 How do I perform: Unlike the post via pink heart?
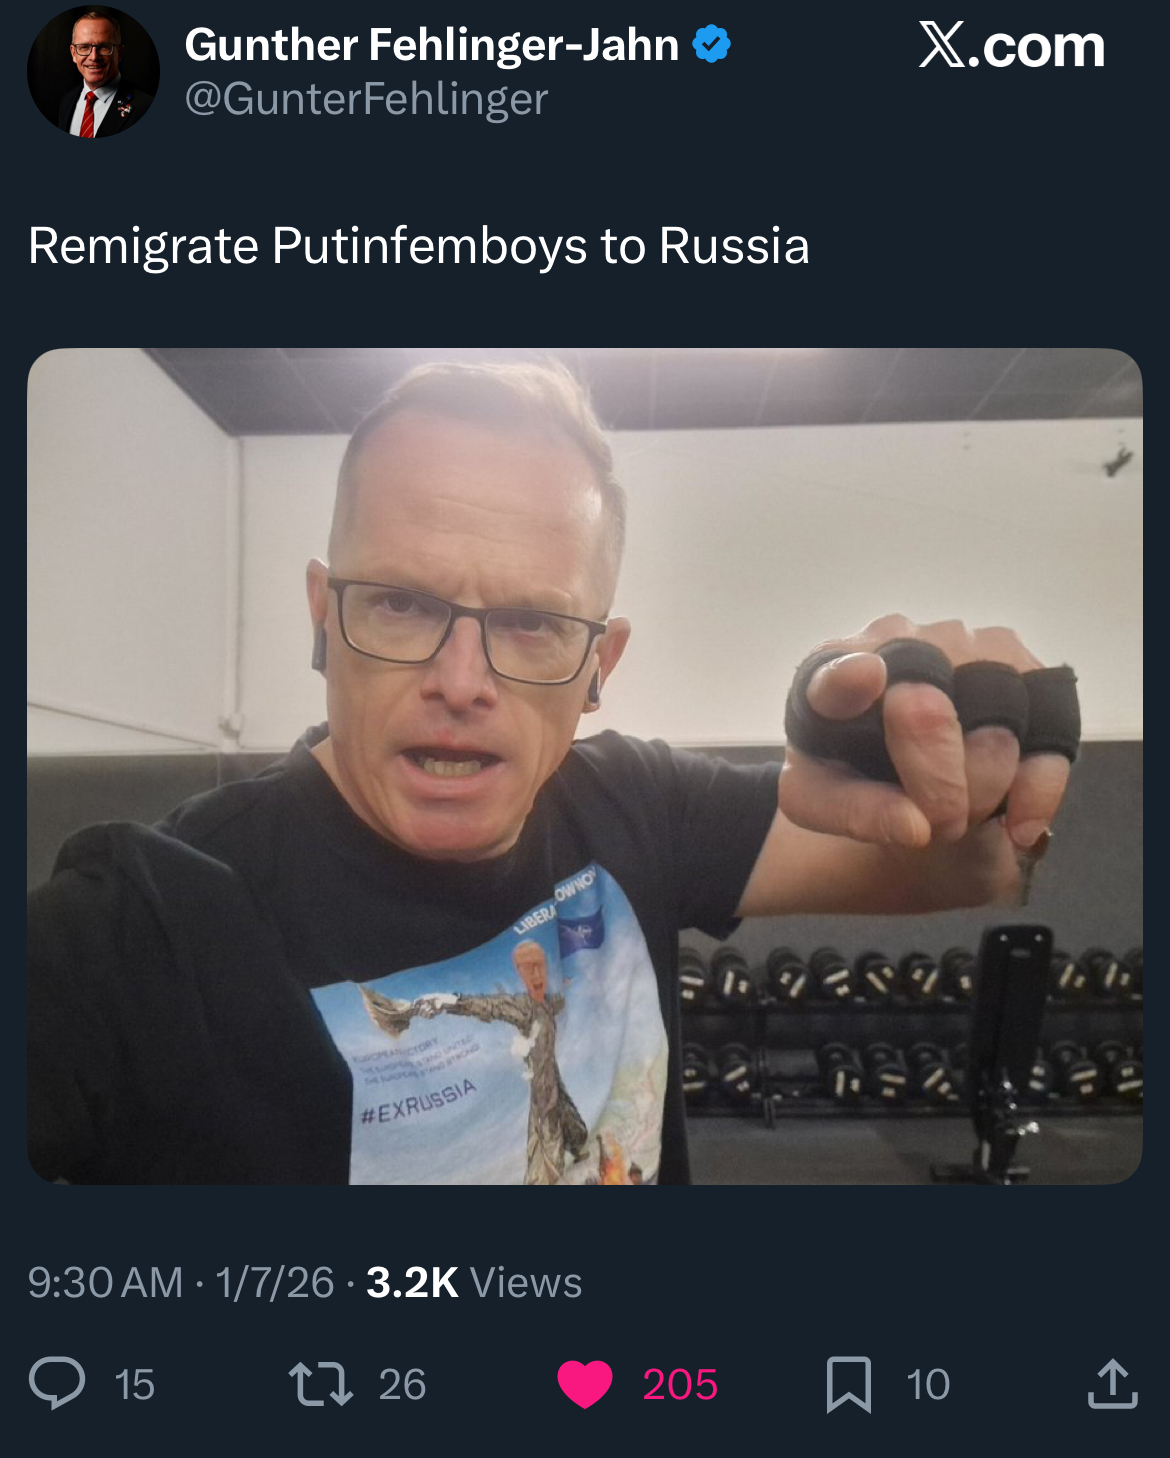[584, 1385]
